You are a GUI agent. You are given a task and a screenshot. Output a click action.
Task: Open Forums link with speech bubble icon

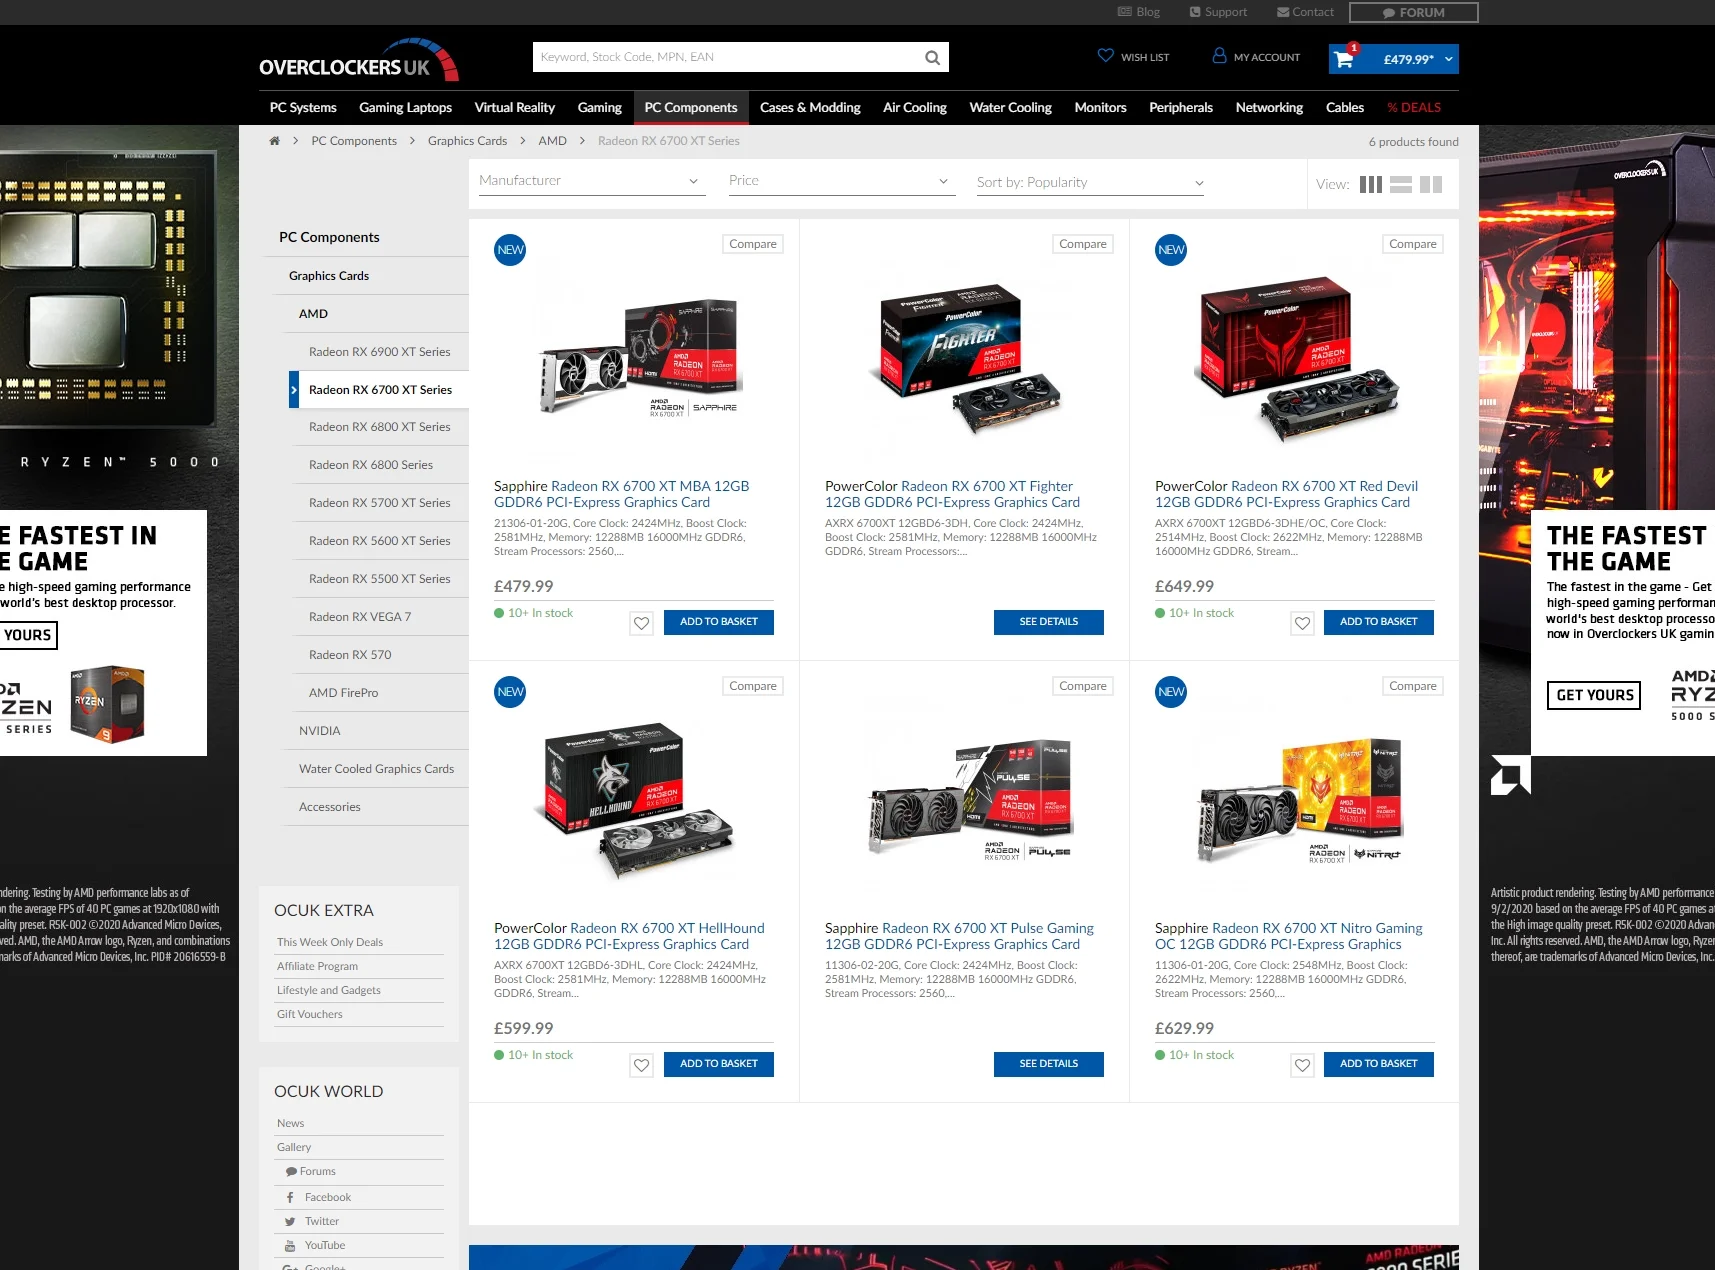click(x=310, y=1171)
